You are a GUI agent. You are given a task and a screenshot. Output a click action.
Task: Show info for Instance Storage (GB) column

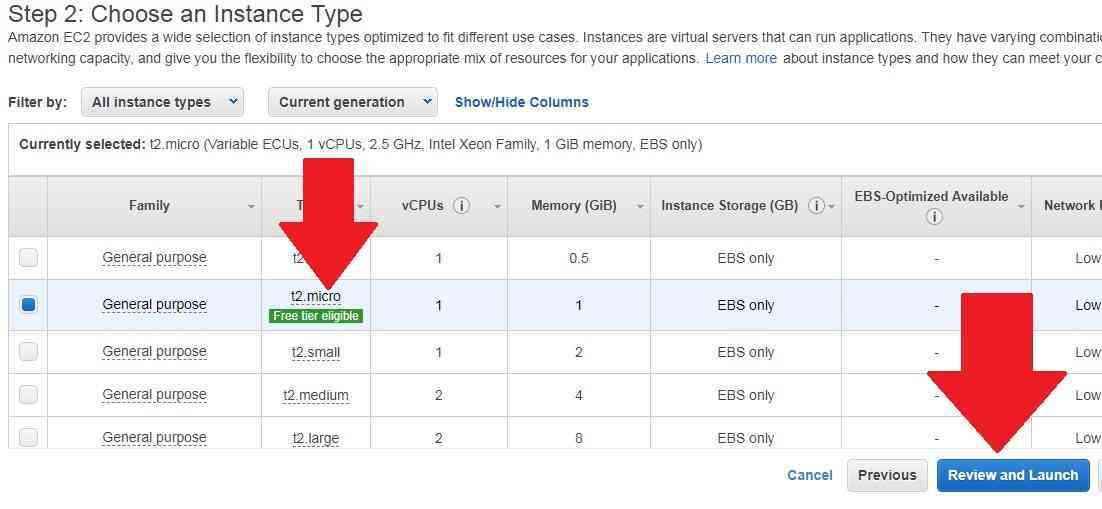(x=816, y=206)
